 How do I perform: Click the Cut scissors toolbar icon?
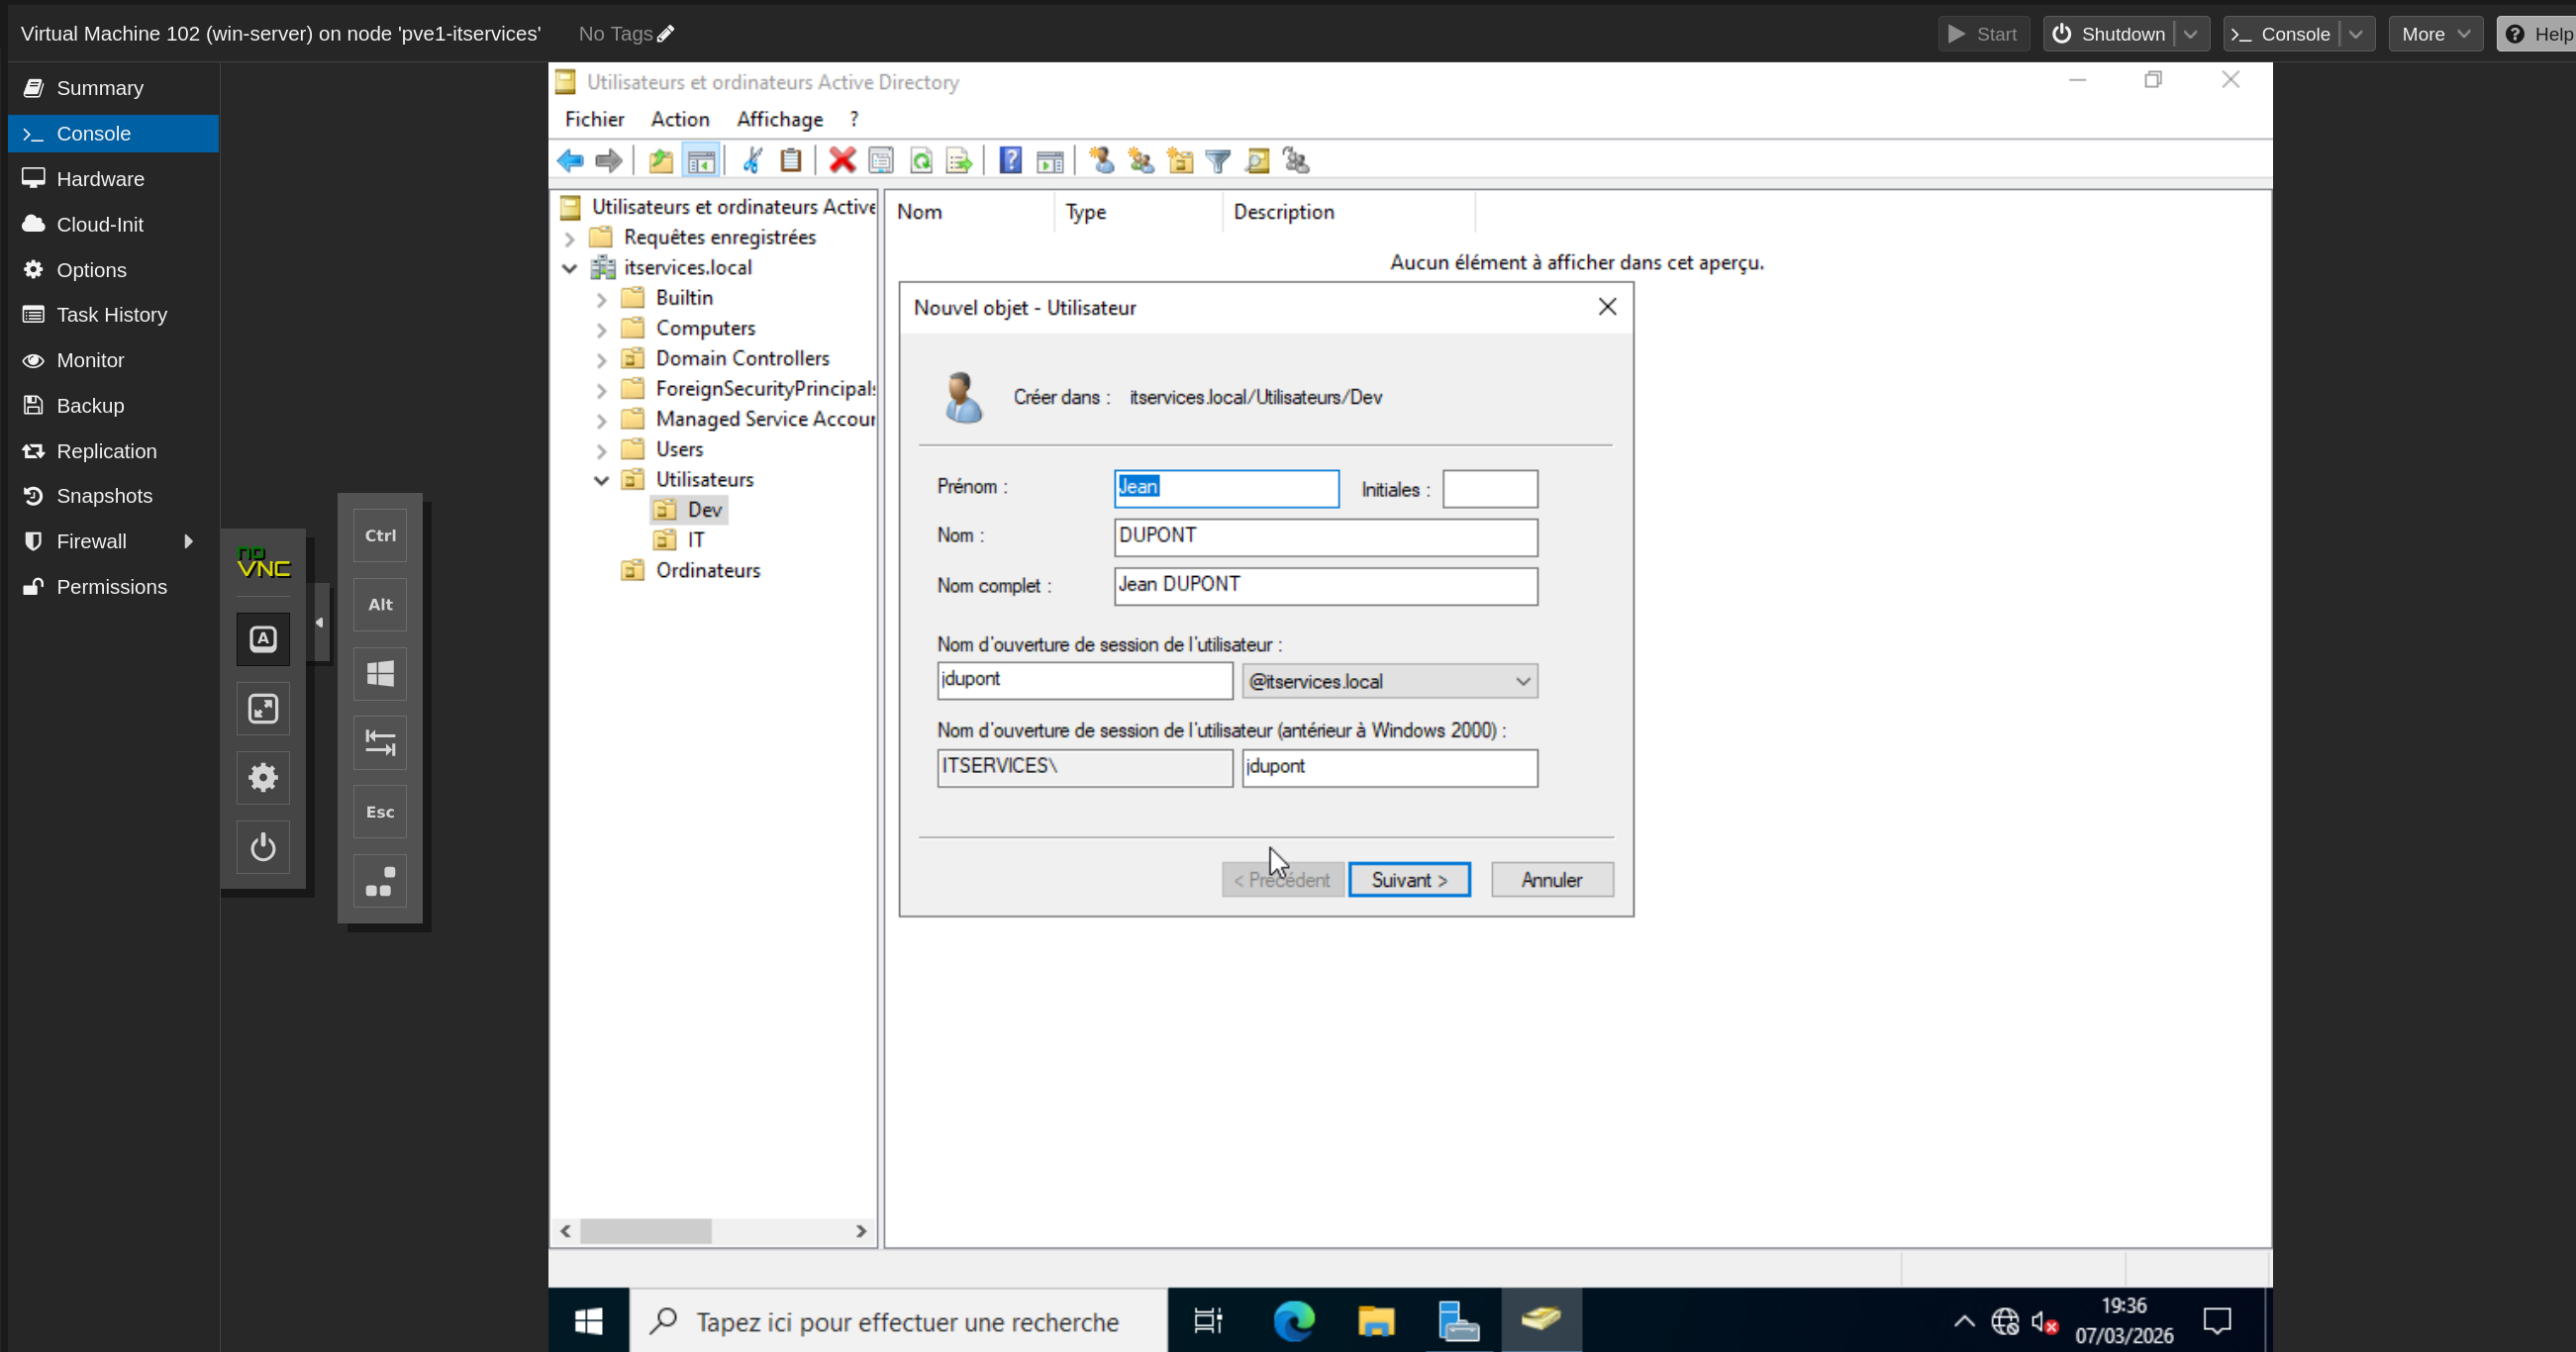click(752, 160)
